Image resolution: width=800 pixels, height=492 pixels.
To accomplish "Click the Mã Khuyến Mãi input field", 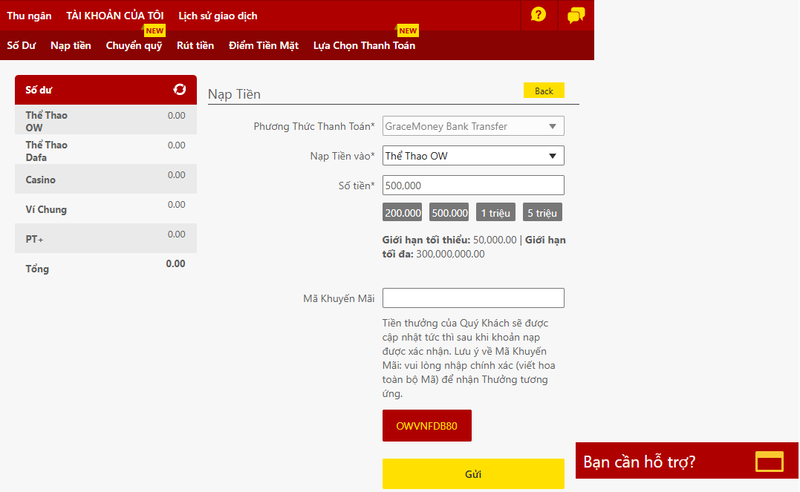I will (473, 298).
